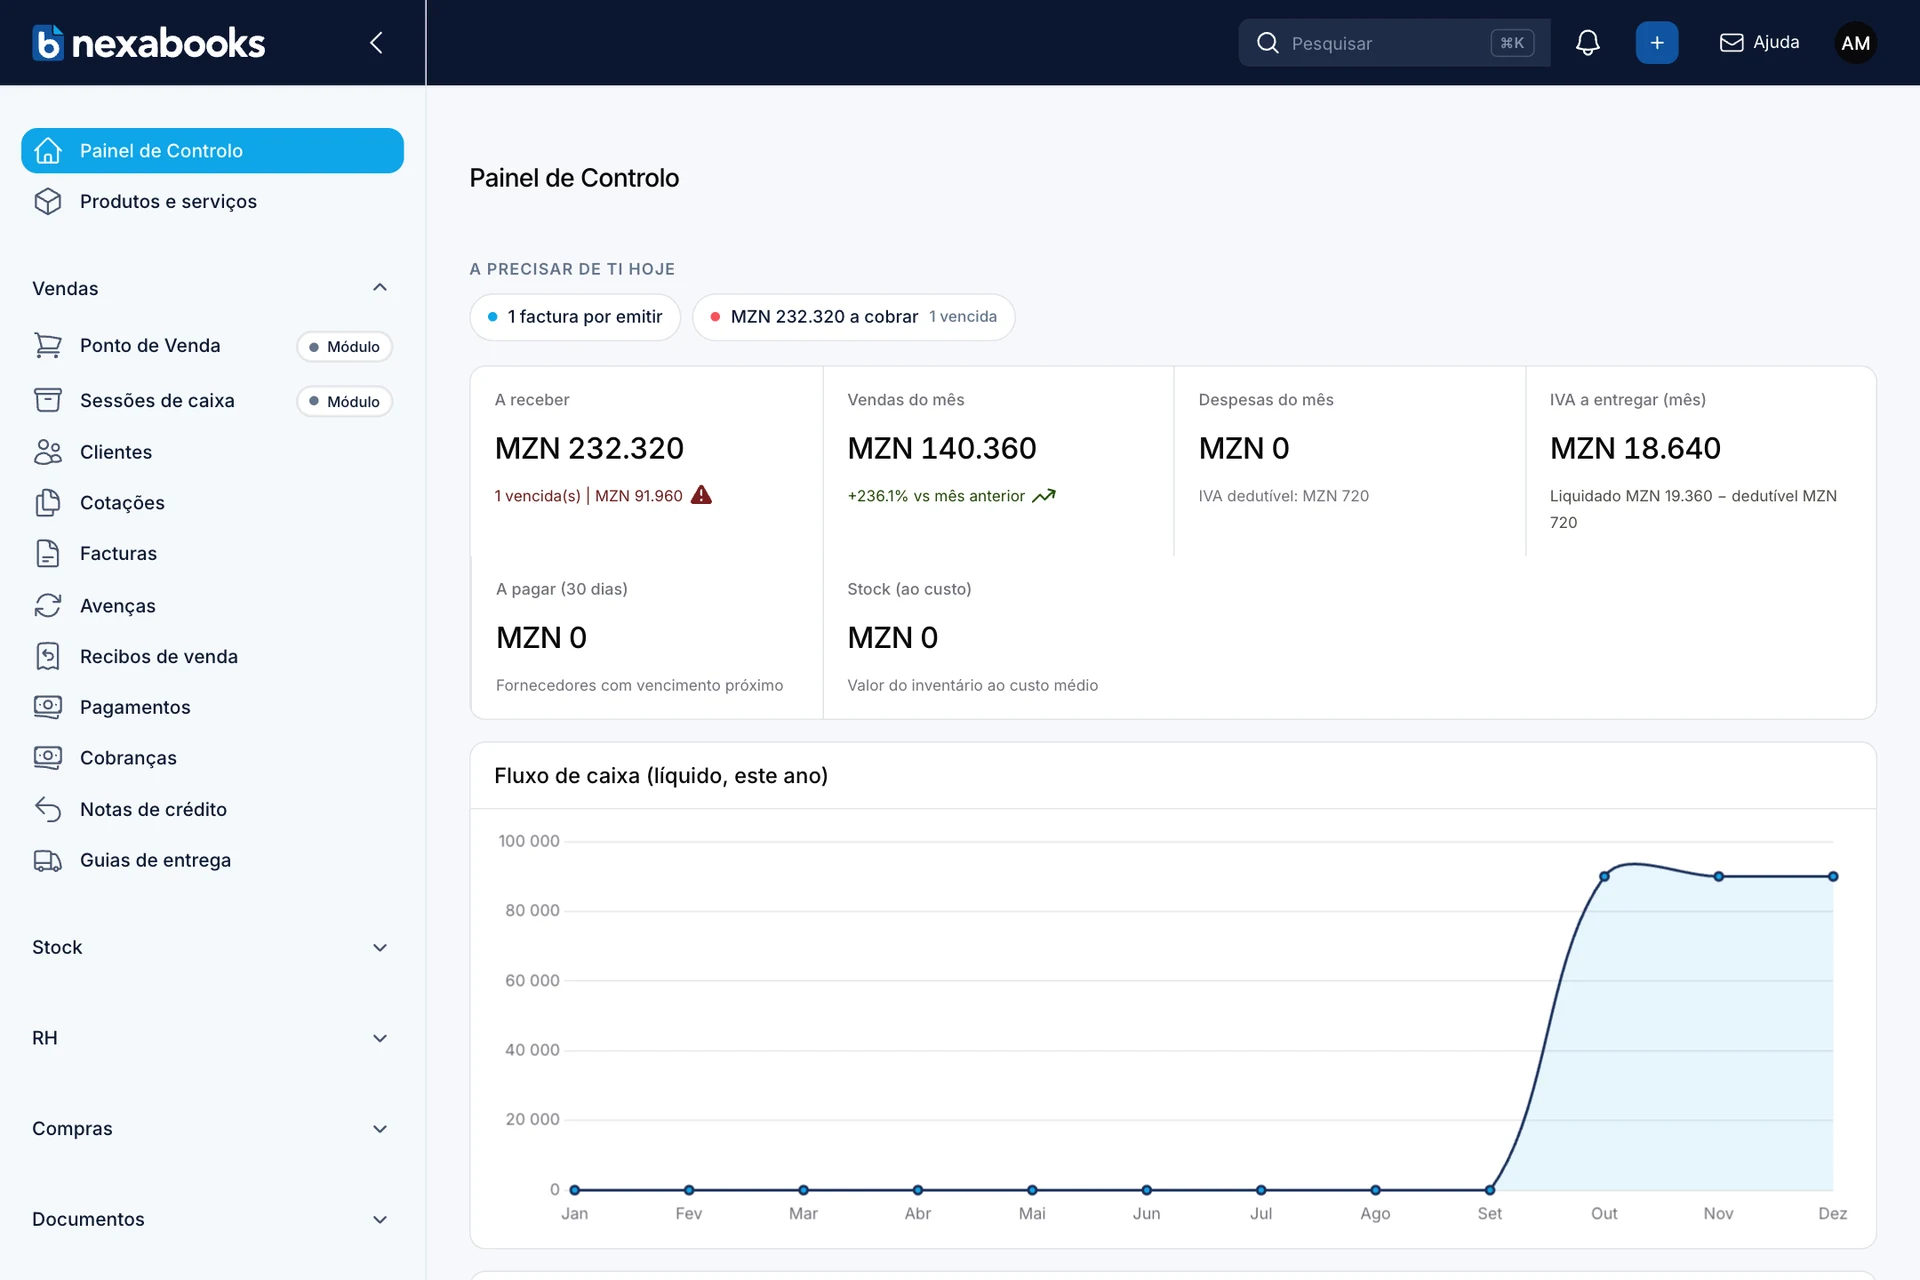The width and height of the screenshot is (1920, 1280).
Task: Go to Facturas page
Action: coord(212,554)
